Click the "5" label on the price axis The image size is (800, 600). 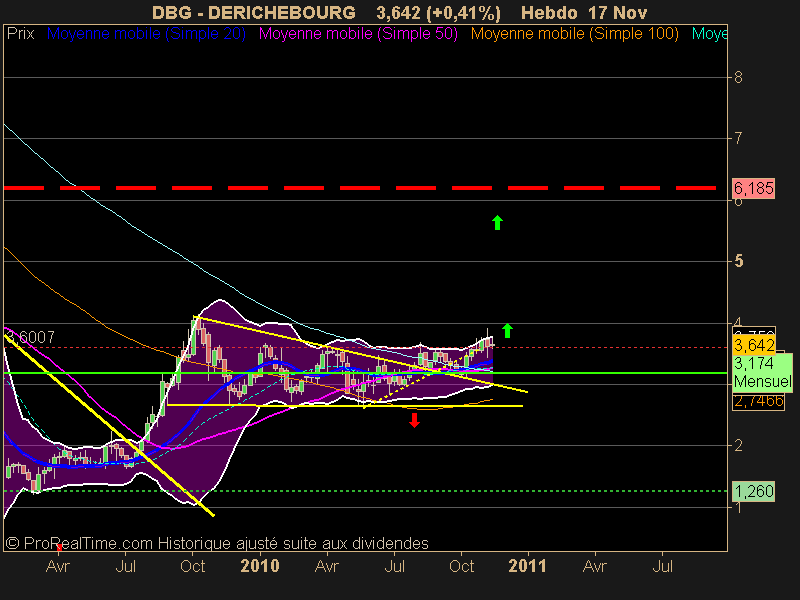pyautogui.click(x=738, y=261)
